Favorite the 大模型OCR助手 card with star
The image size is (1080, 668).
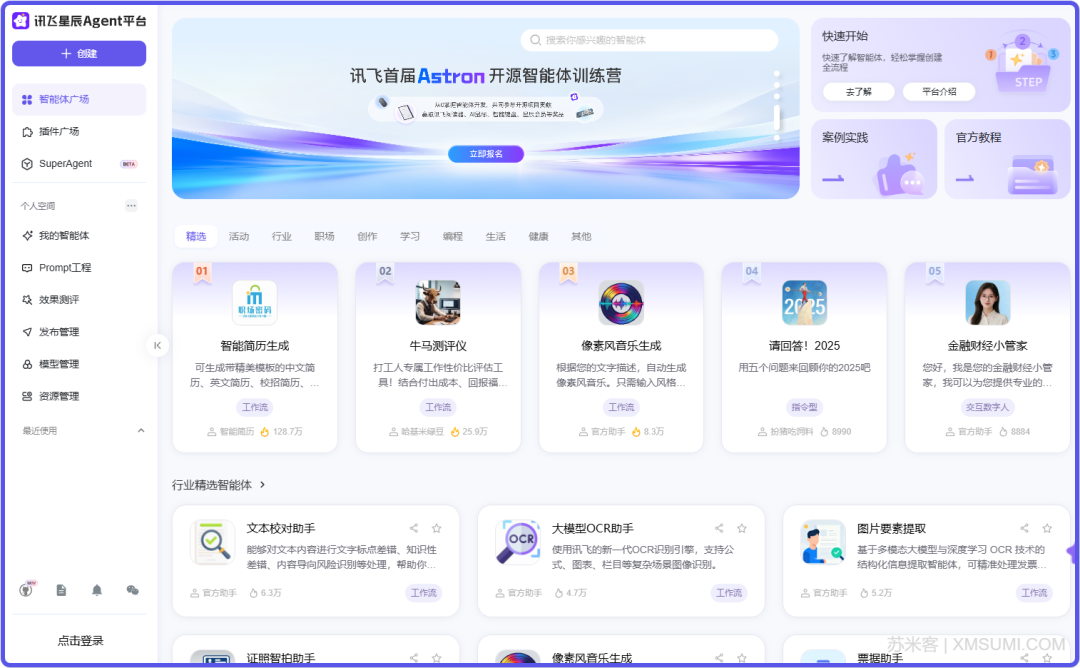point(742,528)
